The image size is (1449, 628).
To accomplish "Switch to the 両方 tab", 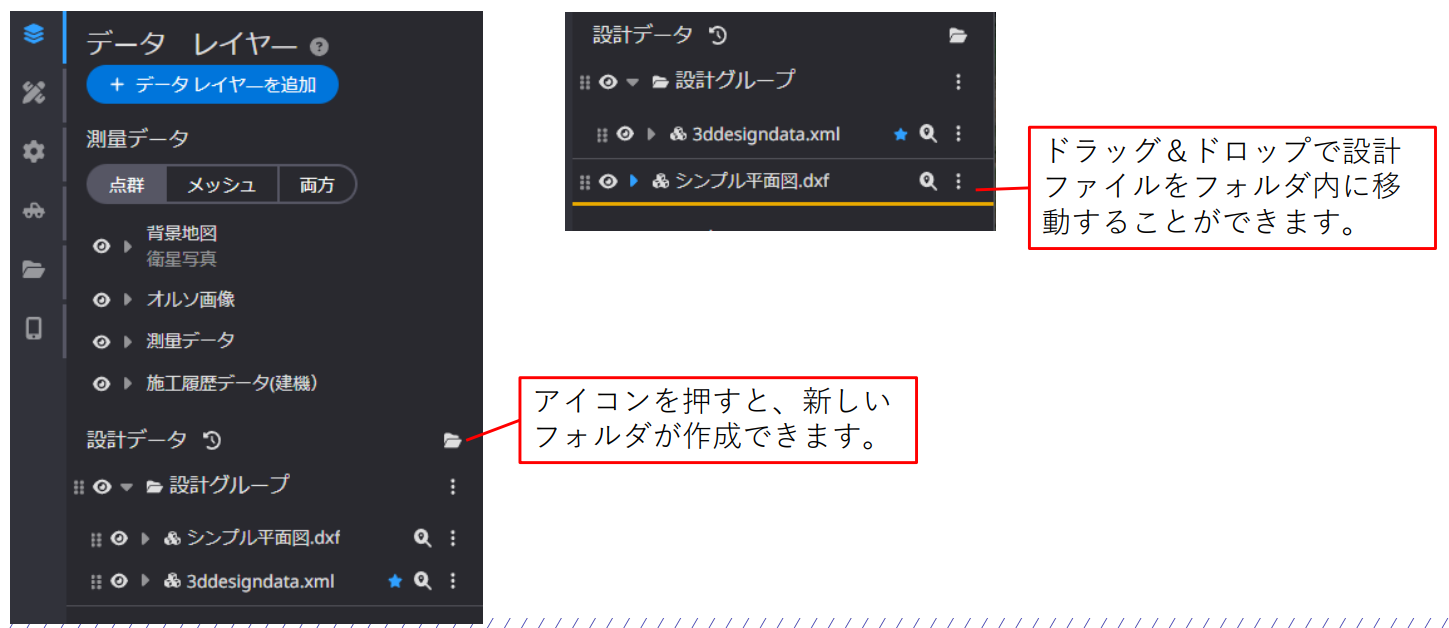I will click(x=316, y=185).
